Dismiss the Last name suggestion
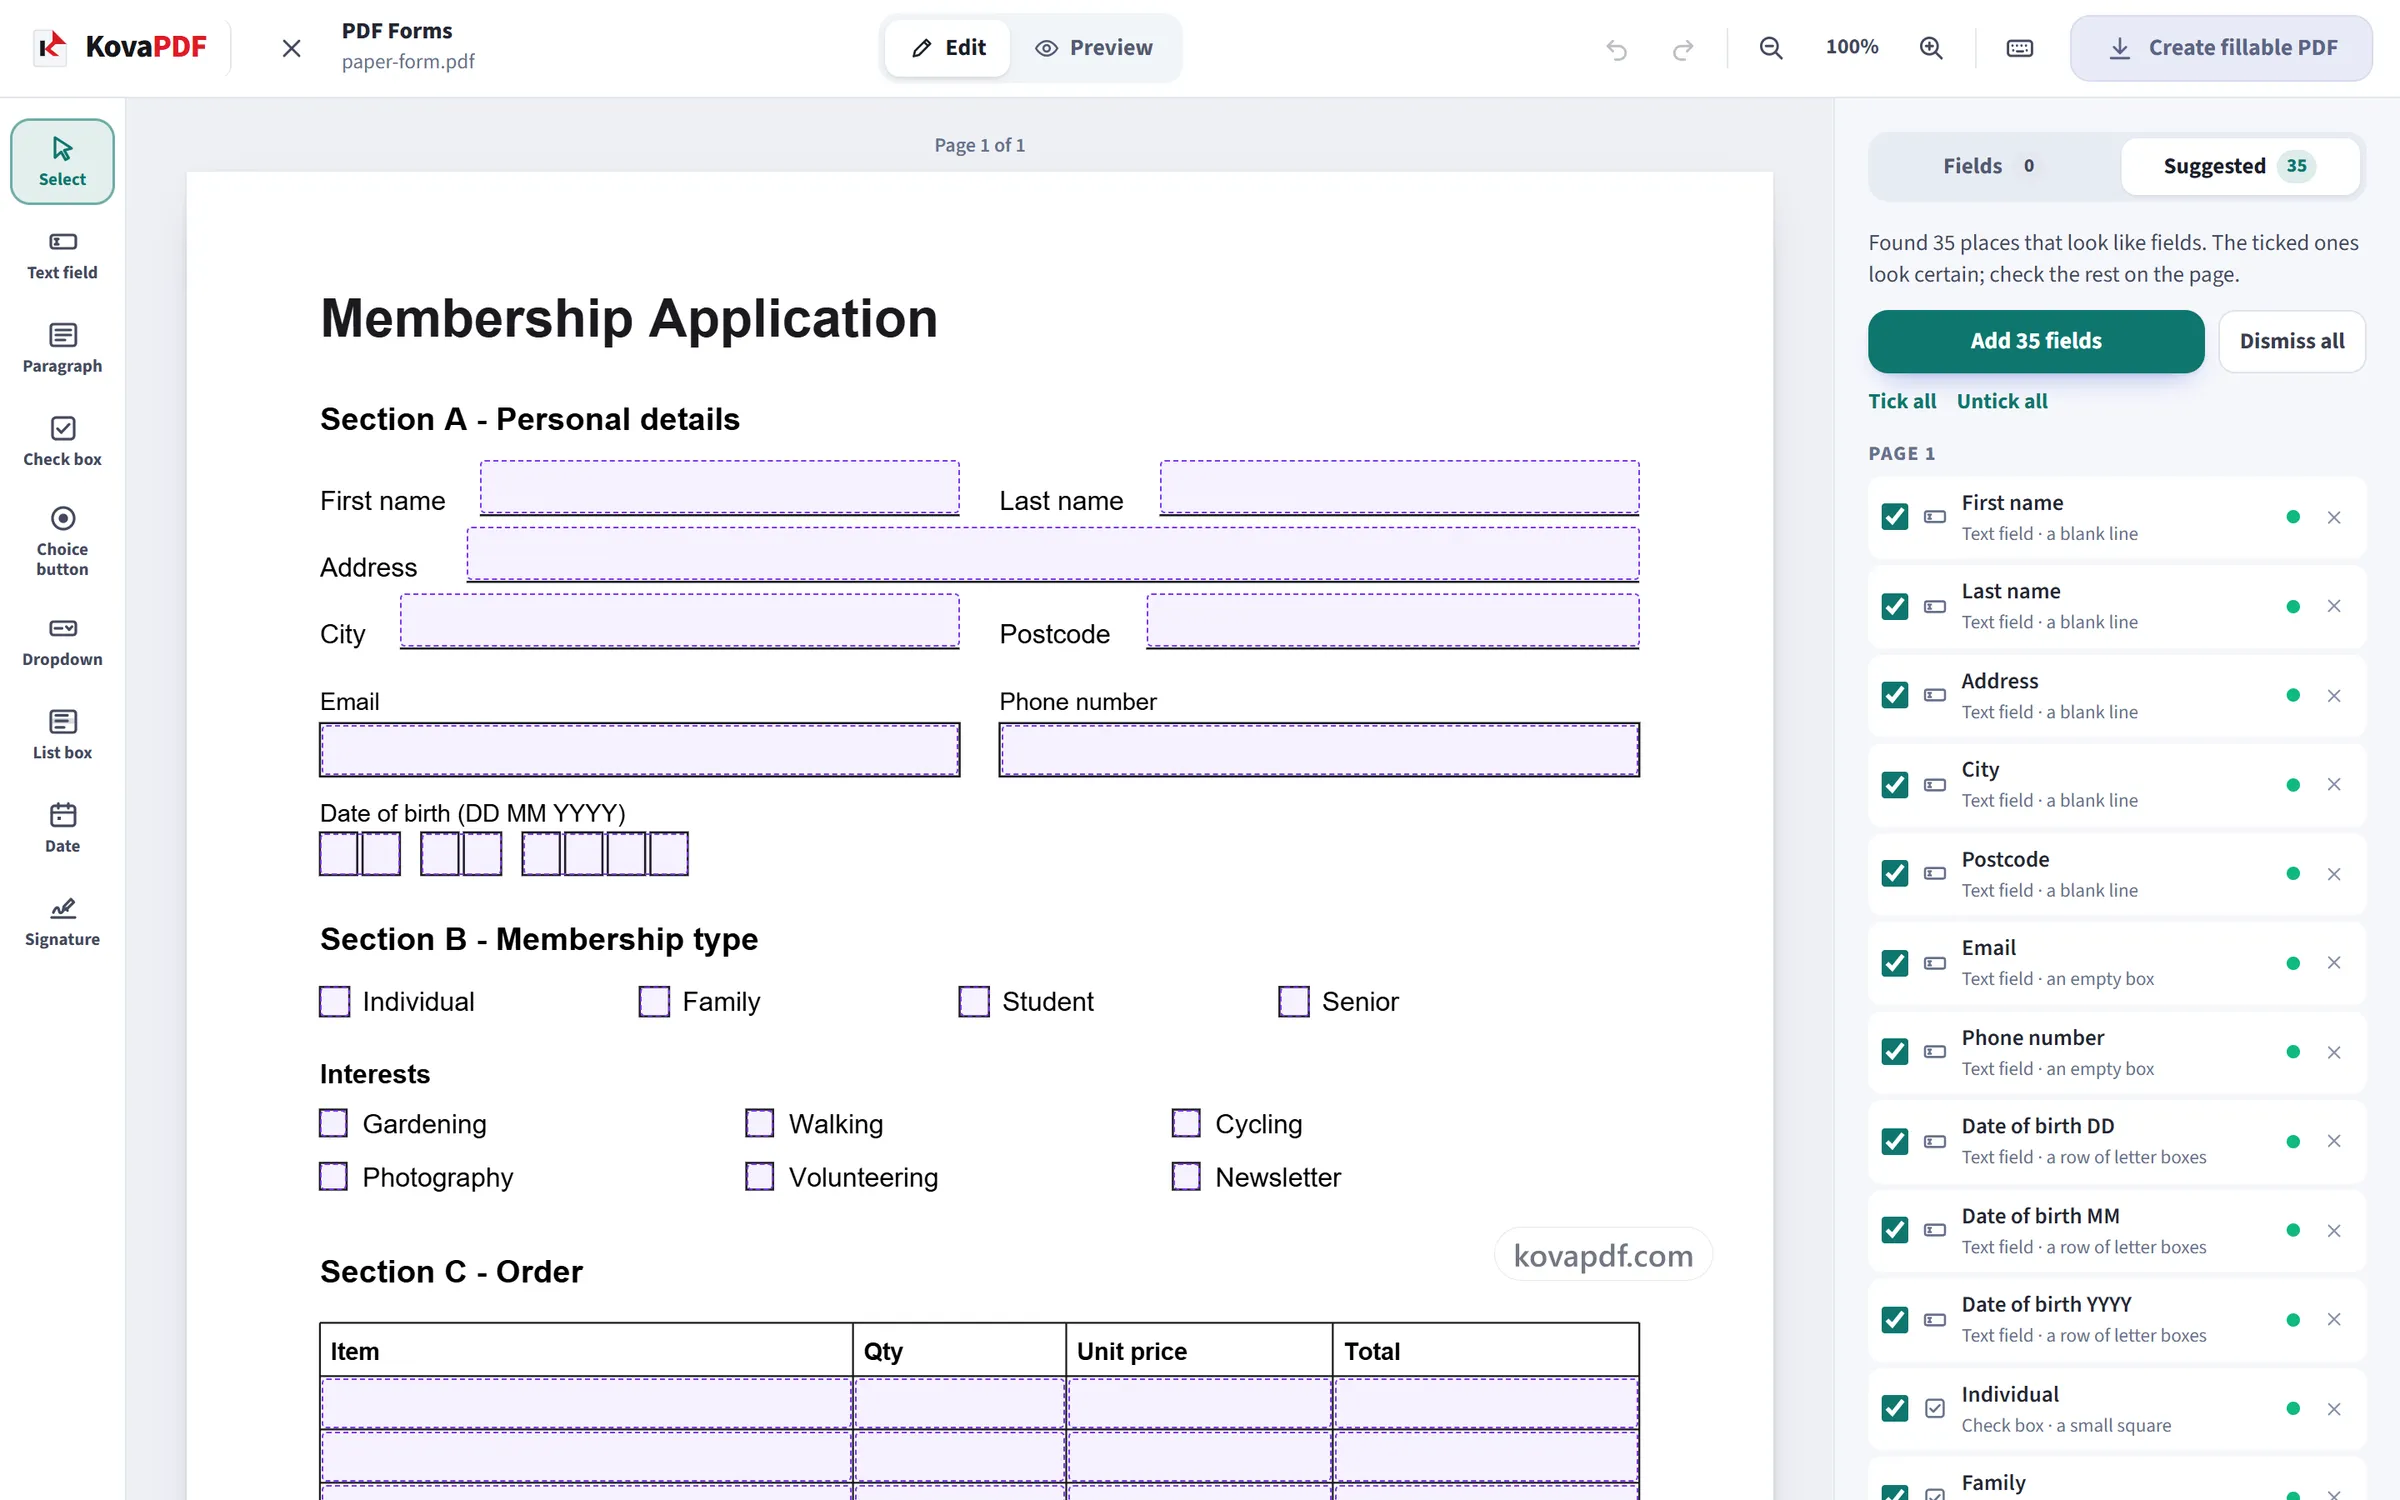 (x=2334, y=606)
